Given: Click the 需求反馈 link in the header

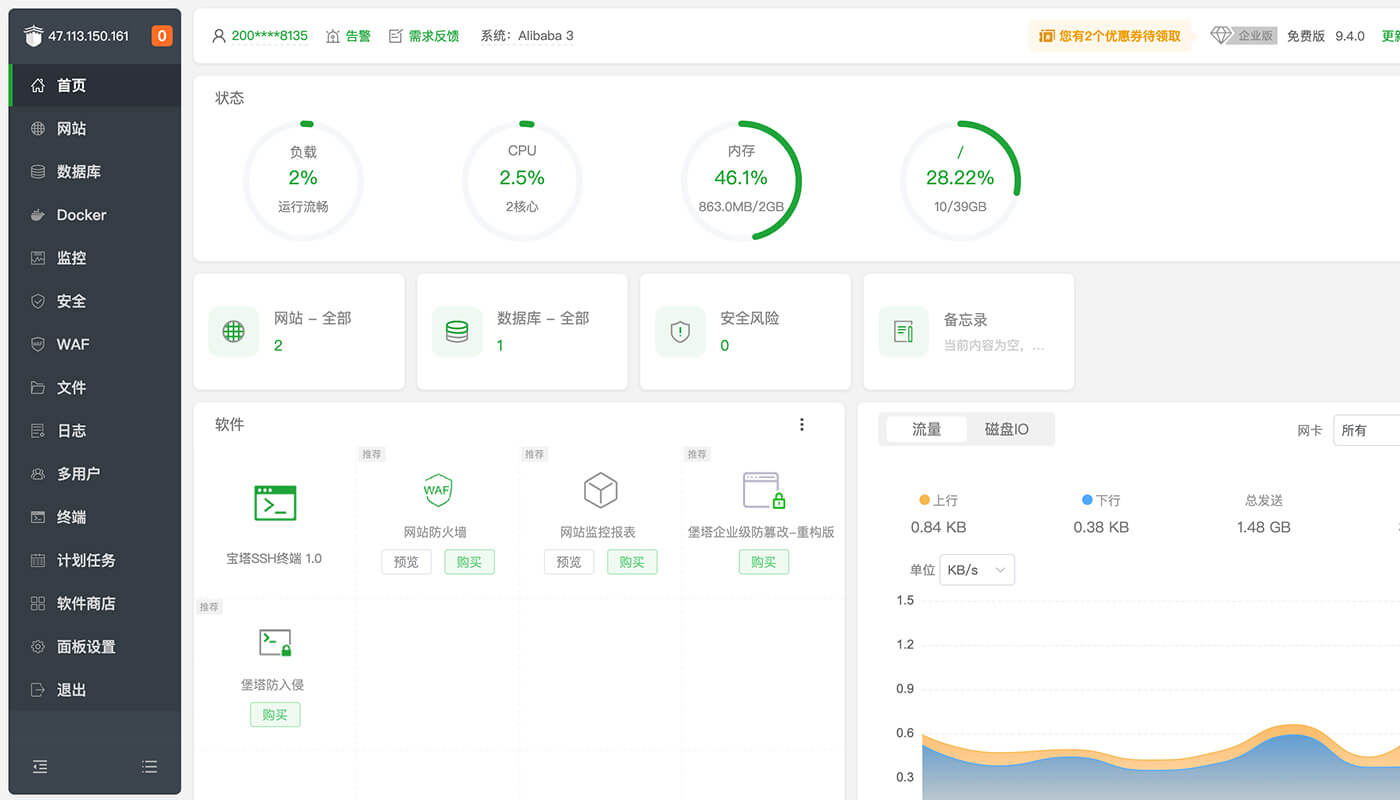Looking at the screenshot, I should (434, 36).
